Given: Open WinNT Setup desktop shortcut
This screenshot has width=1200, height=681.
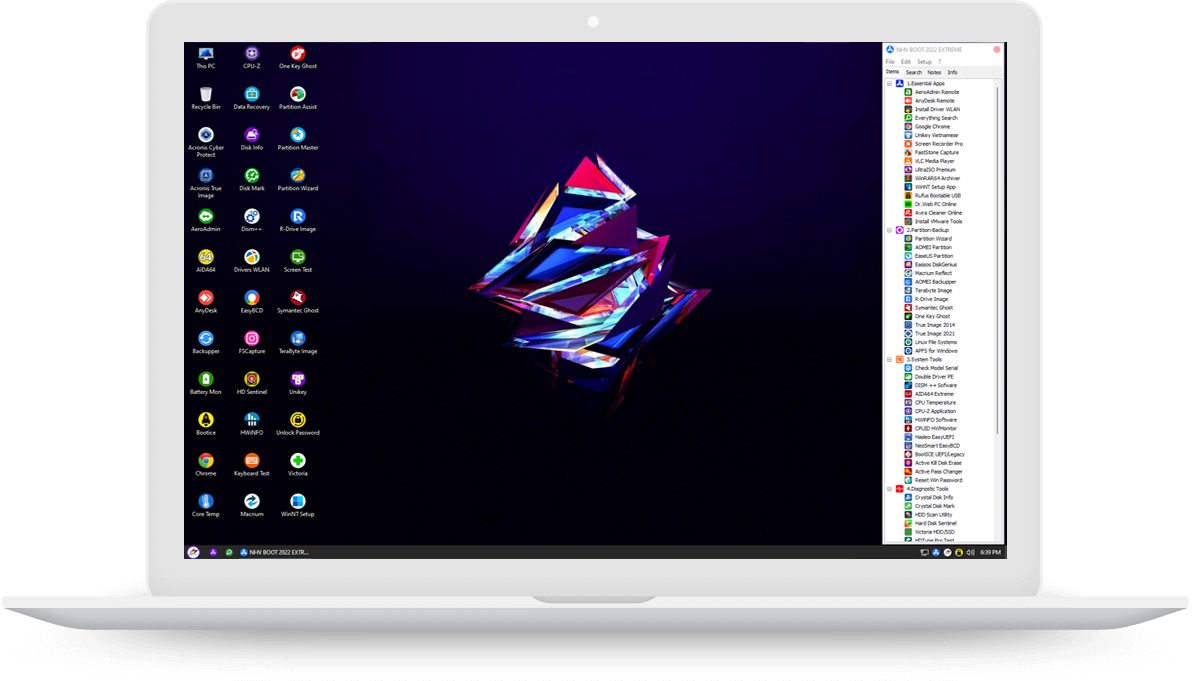Looking at the screenshot, I should click(298, 505).
